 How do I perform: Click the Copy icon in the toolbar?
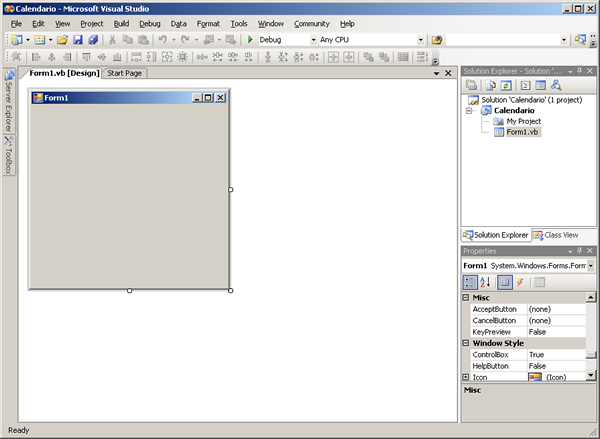(x=127, y=39)
